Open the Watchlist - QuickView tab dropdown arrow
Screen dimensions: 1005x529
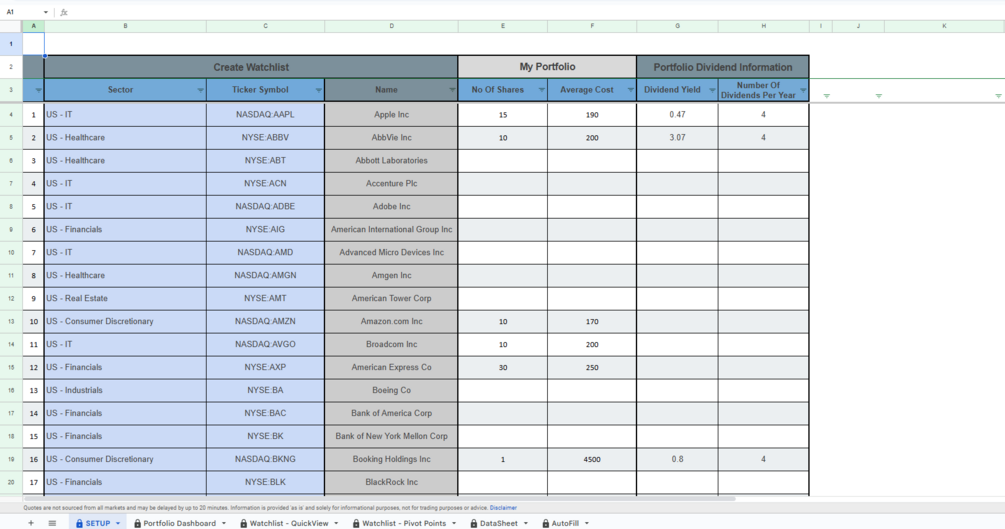[x=336, y=523]
